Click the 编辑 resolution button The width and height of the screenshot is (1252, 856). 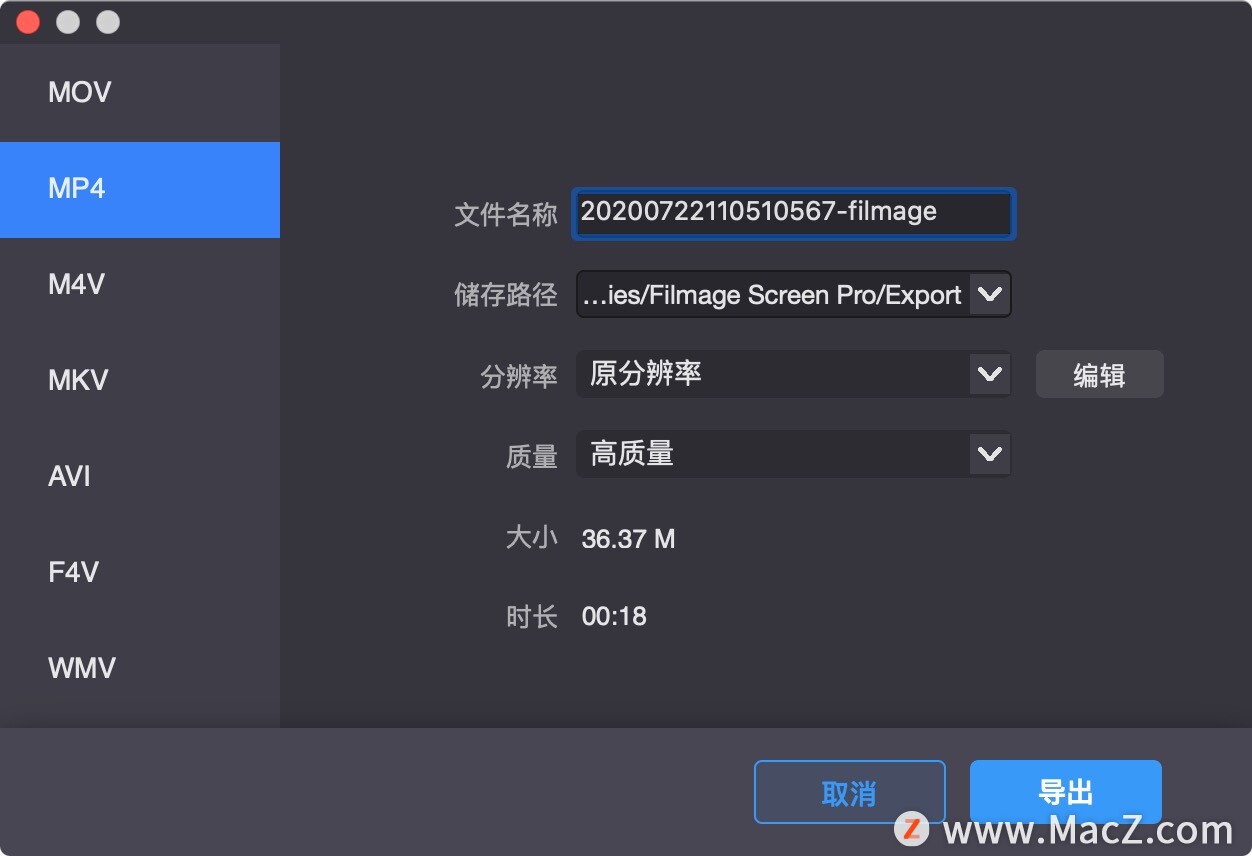click(1099, 374)
